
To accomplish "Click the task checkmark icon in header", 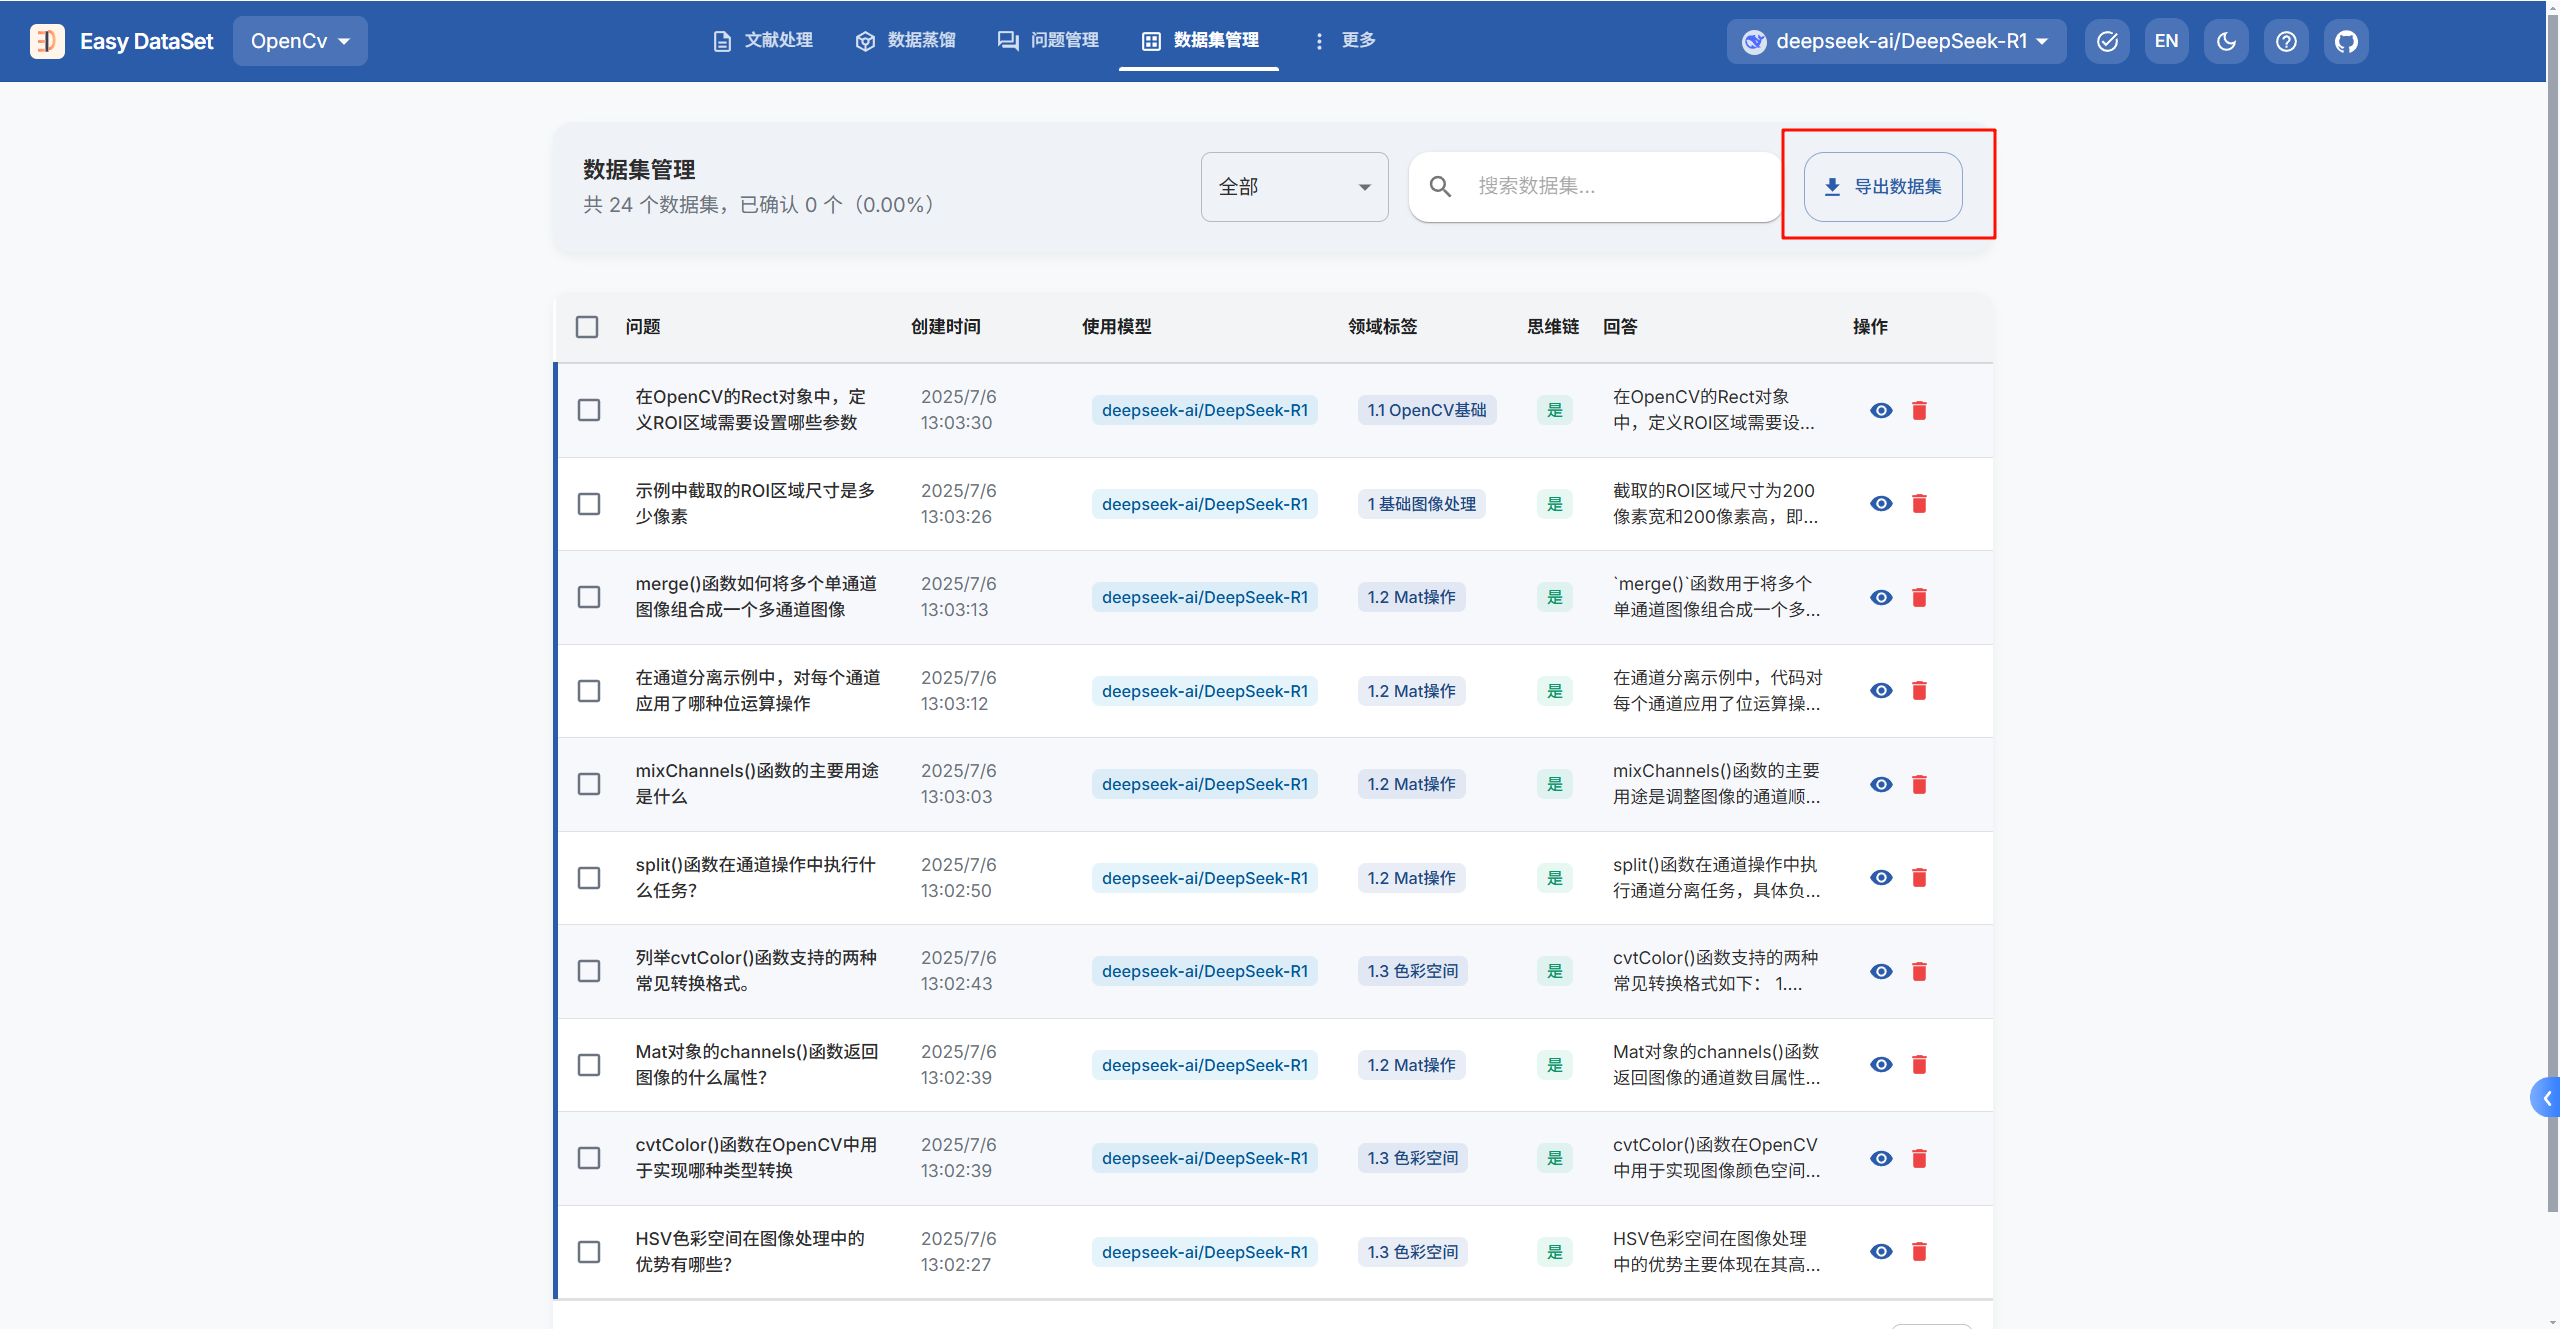I will point(2107,41).
